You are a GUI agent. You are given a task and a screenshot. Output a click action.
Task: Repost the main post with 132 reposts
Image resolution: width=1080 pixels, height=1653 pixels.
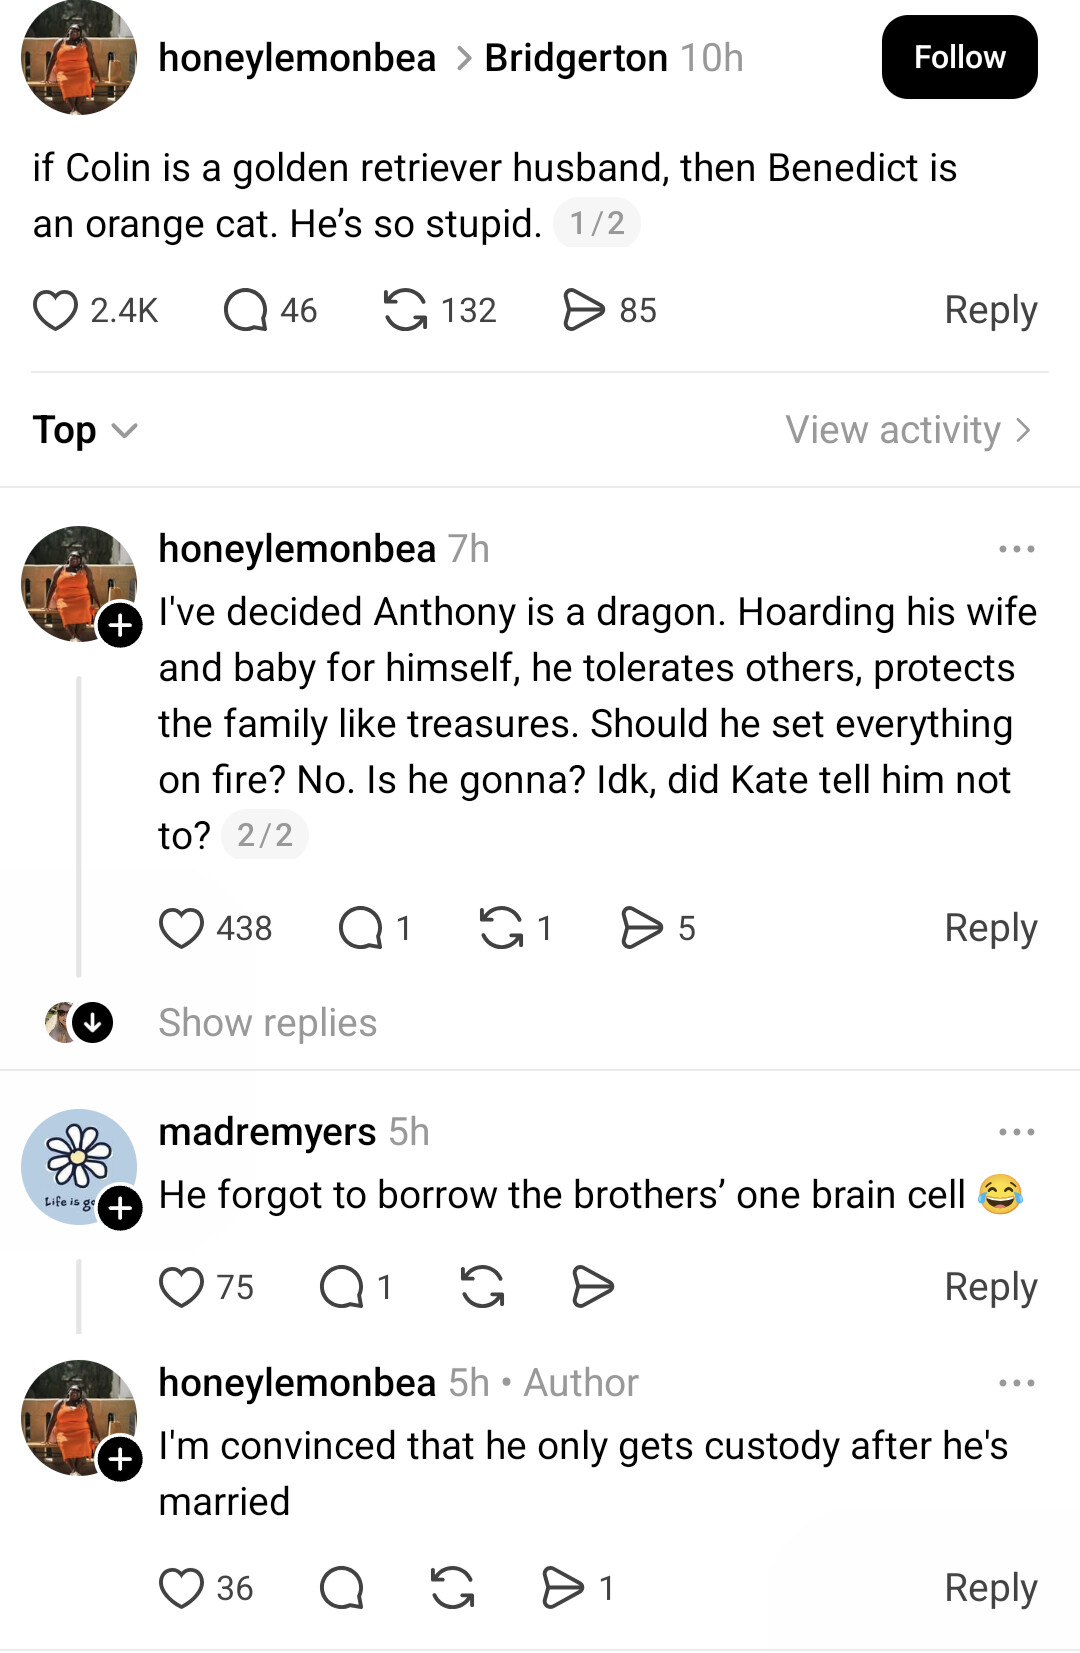(x=405, y=310)
